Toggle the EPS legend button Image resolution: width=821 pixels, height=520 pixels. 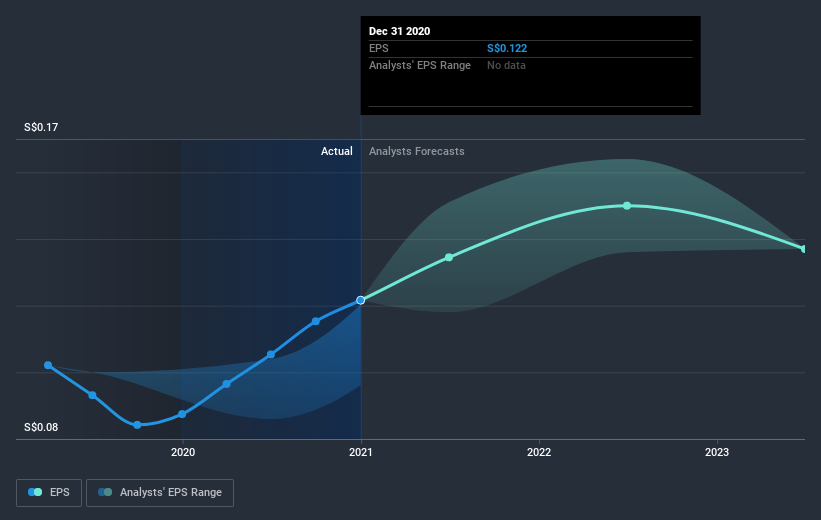pyautogui.click(x=49, y=492)
